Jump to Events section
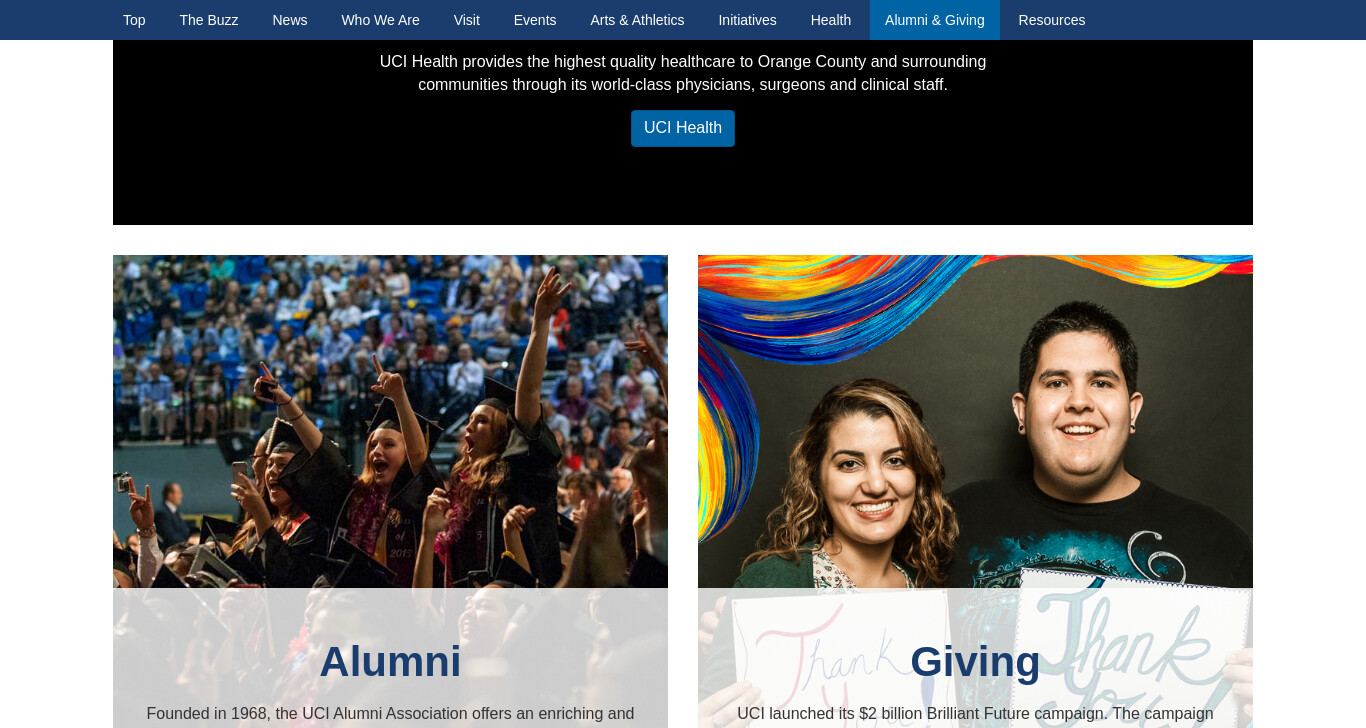Viewport: 1366px width, 728px height. coord(535,20)
